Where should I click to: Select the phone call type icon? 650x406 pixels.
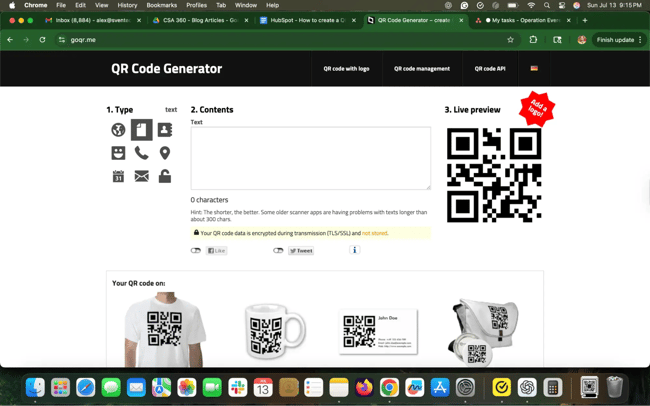tap(141, 153)
